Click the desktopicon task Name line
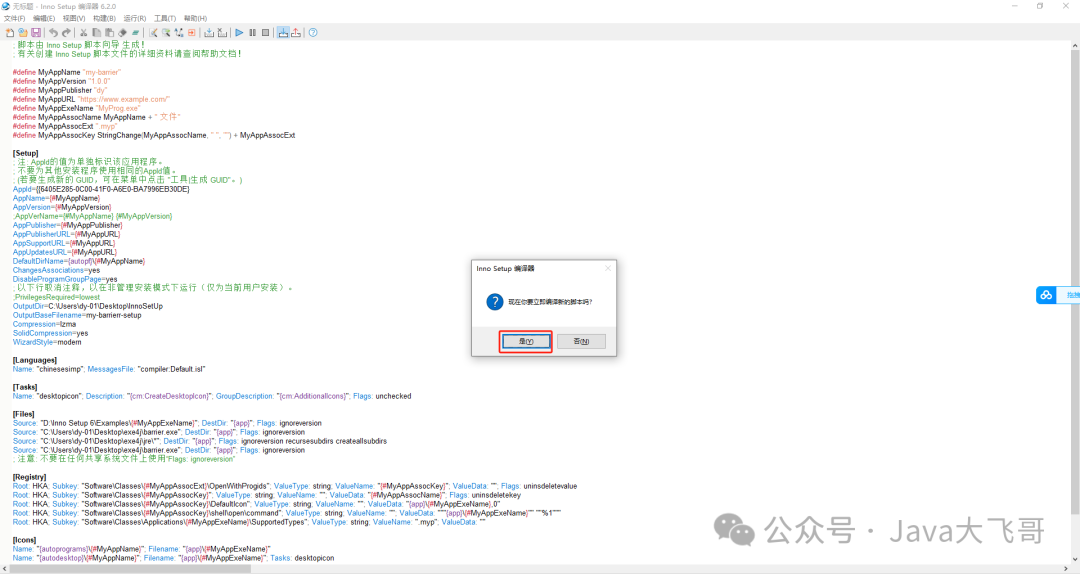Viewport: 1080px width, 574px height. point(212,396)
